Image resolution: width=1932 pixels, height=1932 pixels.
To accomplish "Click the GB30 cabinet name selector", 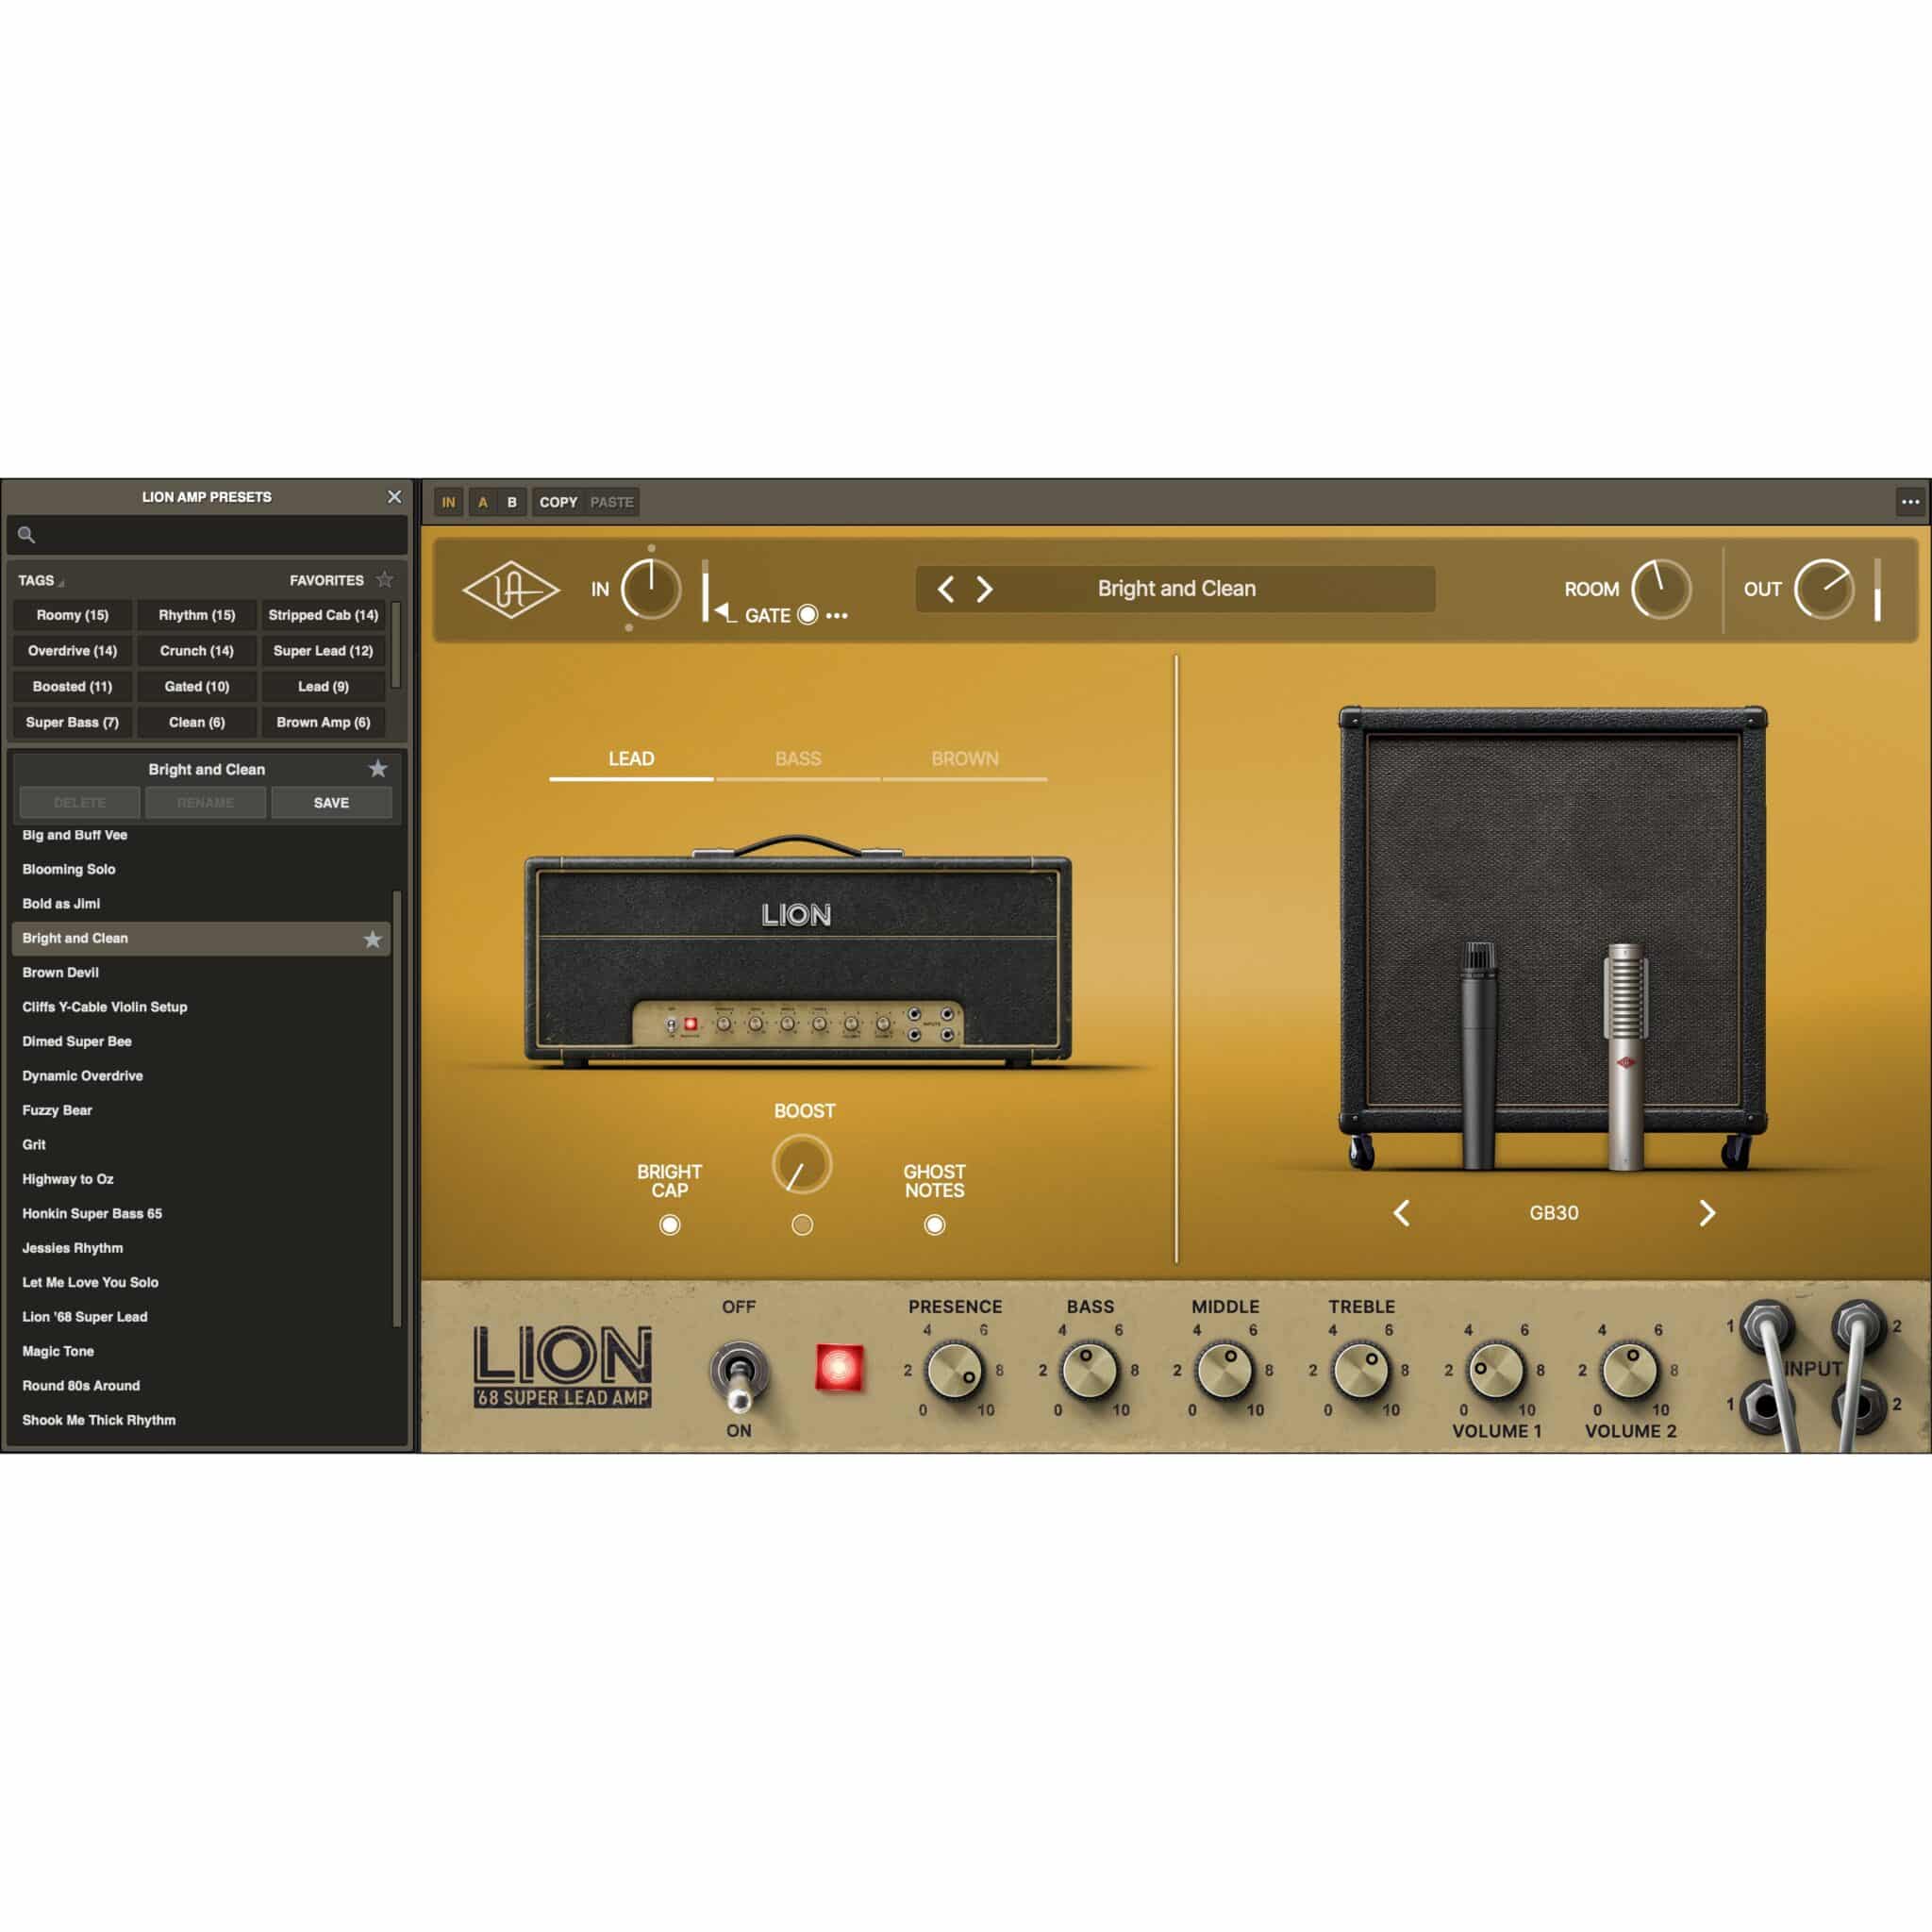I will [1554, 1213].
